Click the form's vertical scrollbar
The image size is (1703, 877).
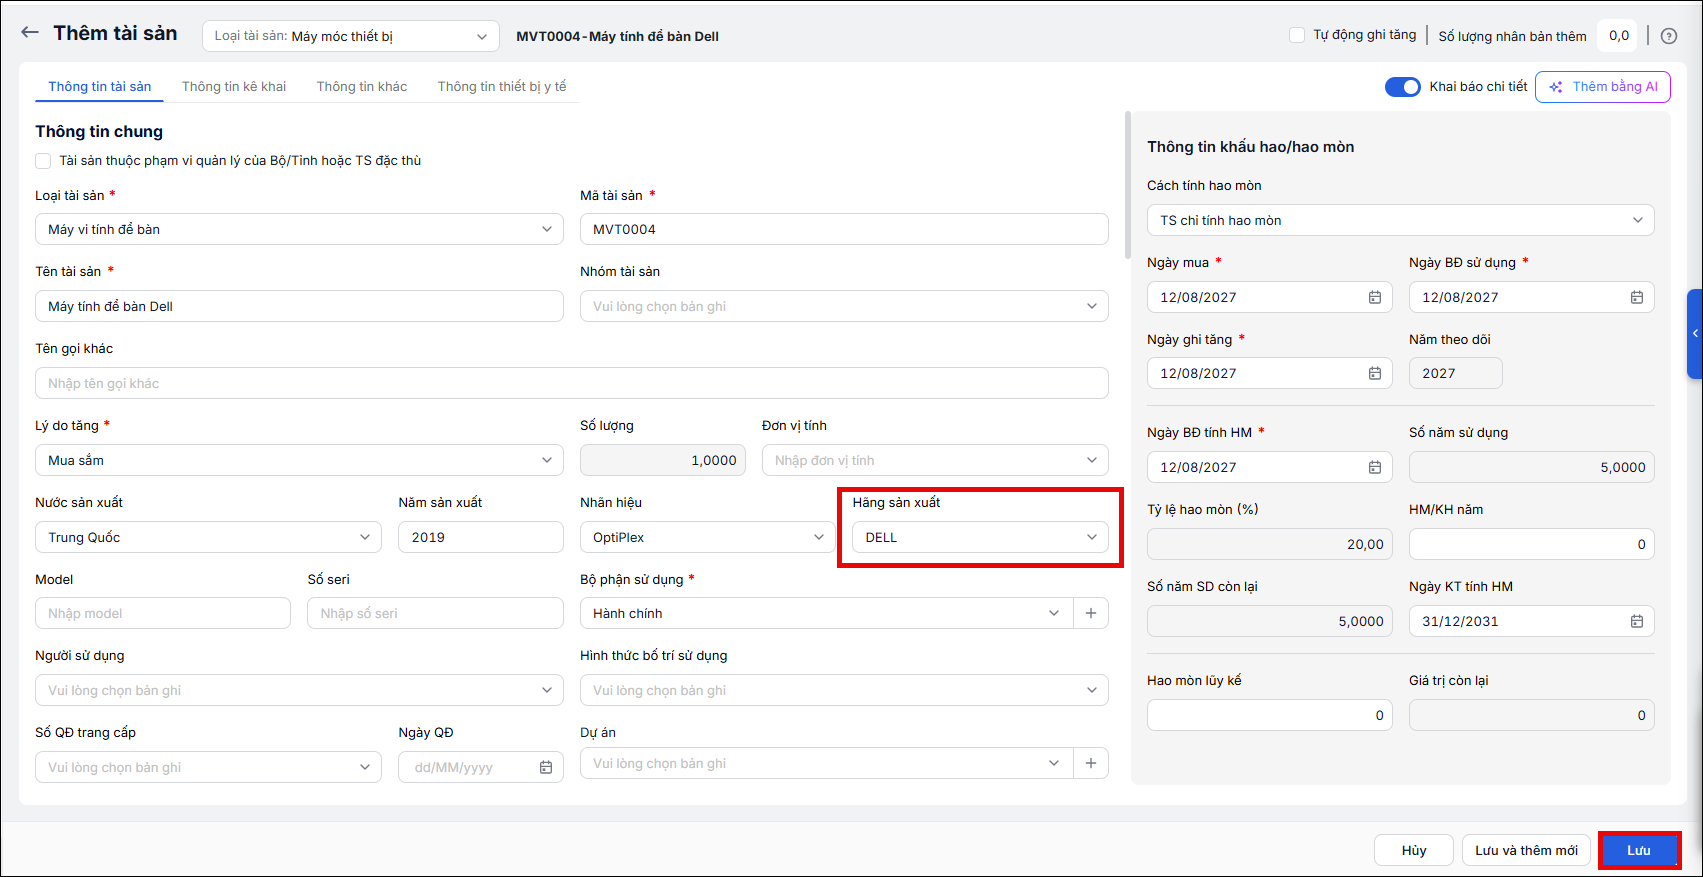(1128, 185)
